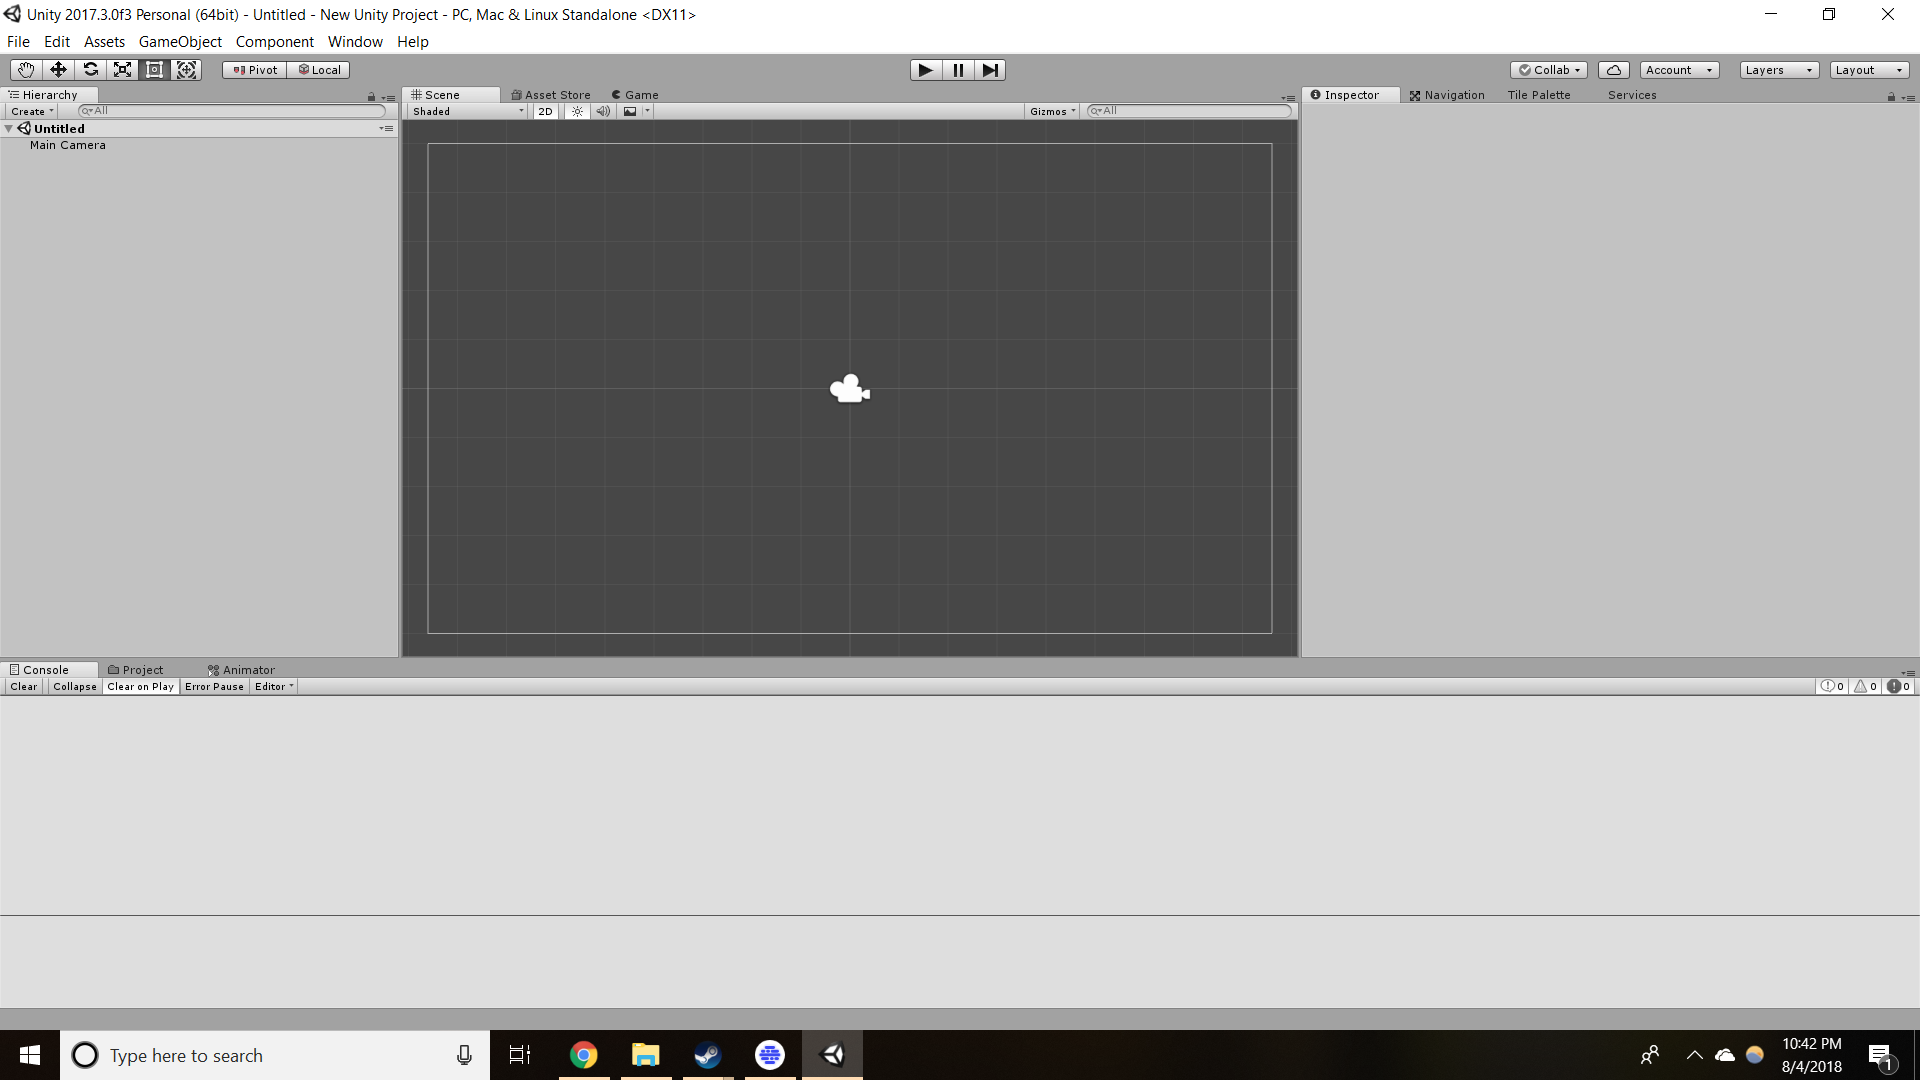This screenshot has width=1920, height=1080.
Task: Open the hierarchy Create dropdown
Action: [32, 112]
